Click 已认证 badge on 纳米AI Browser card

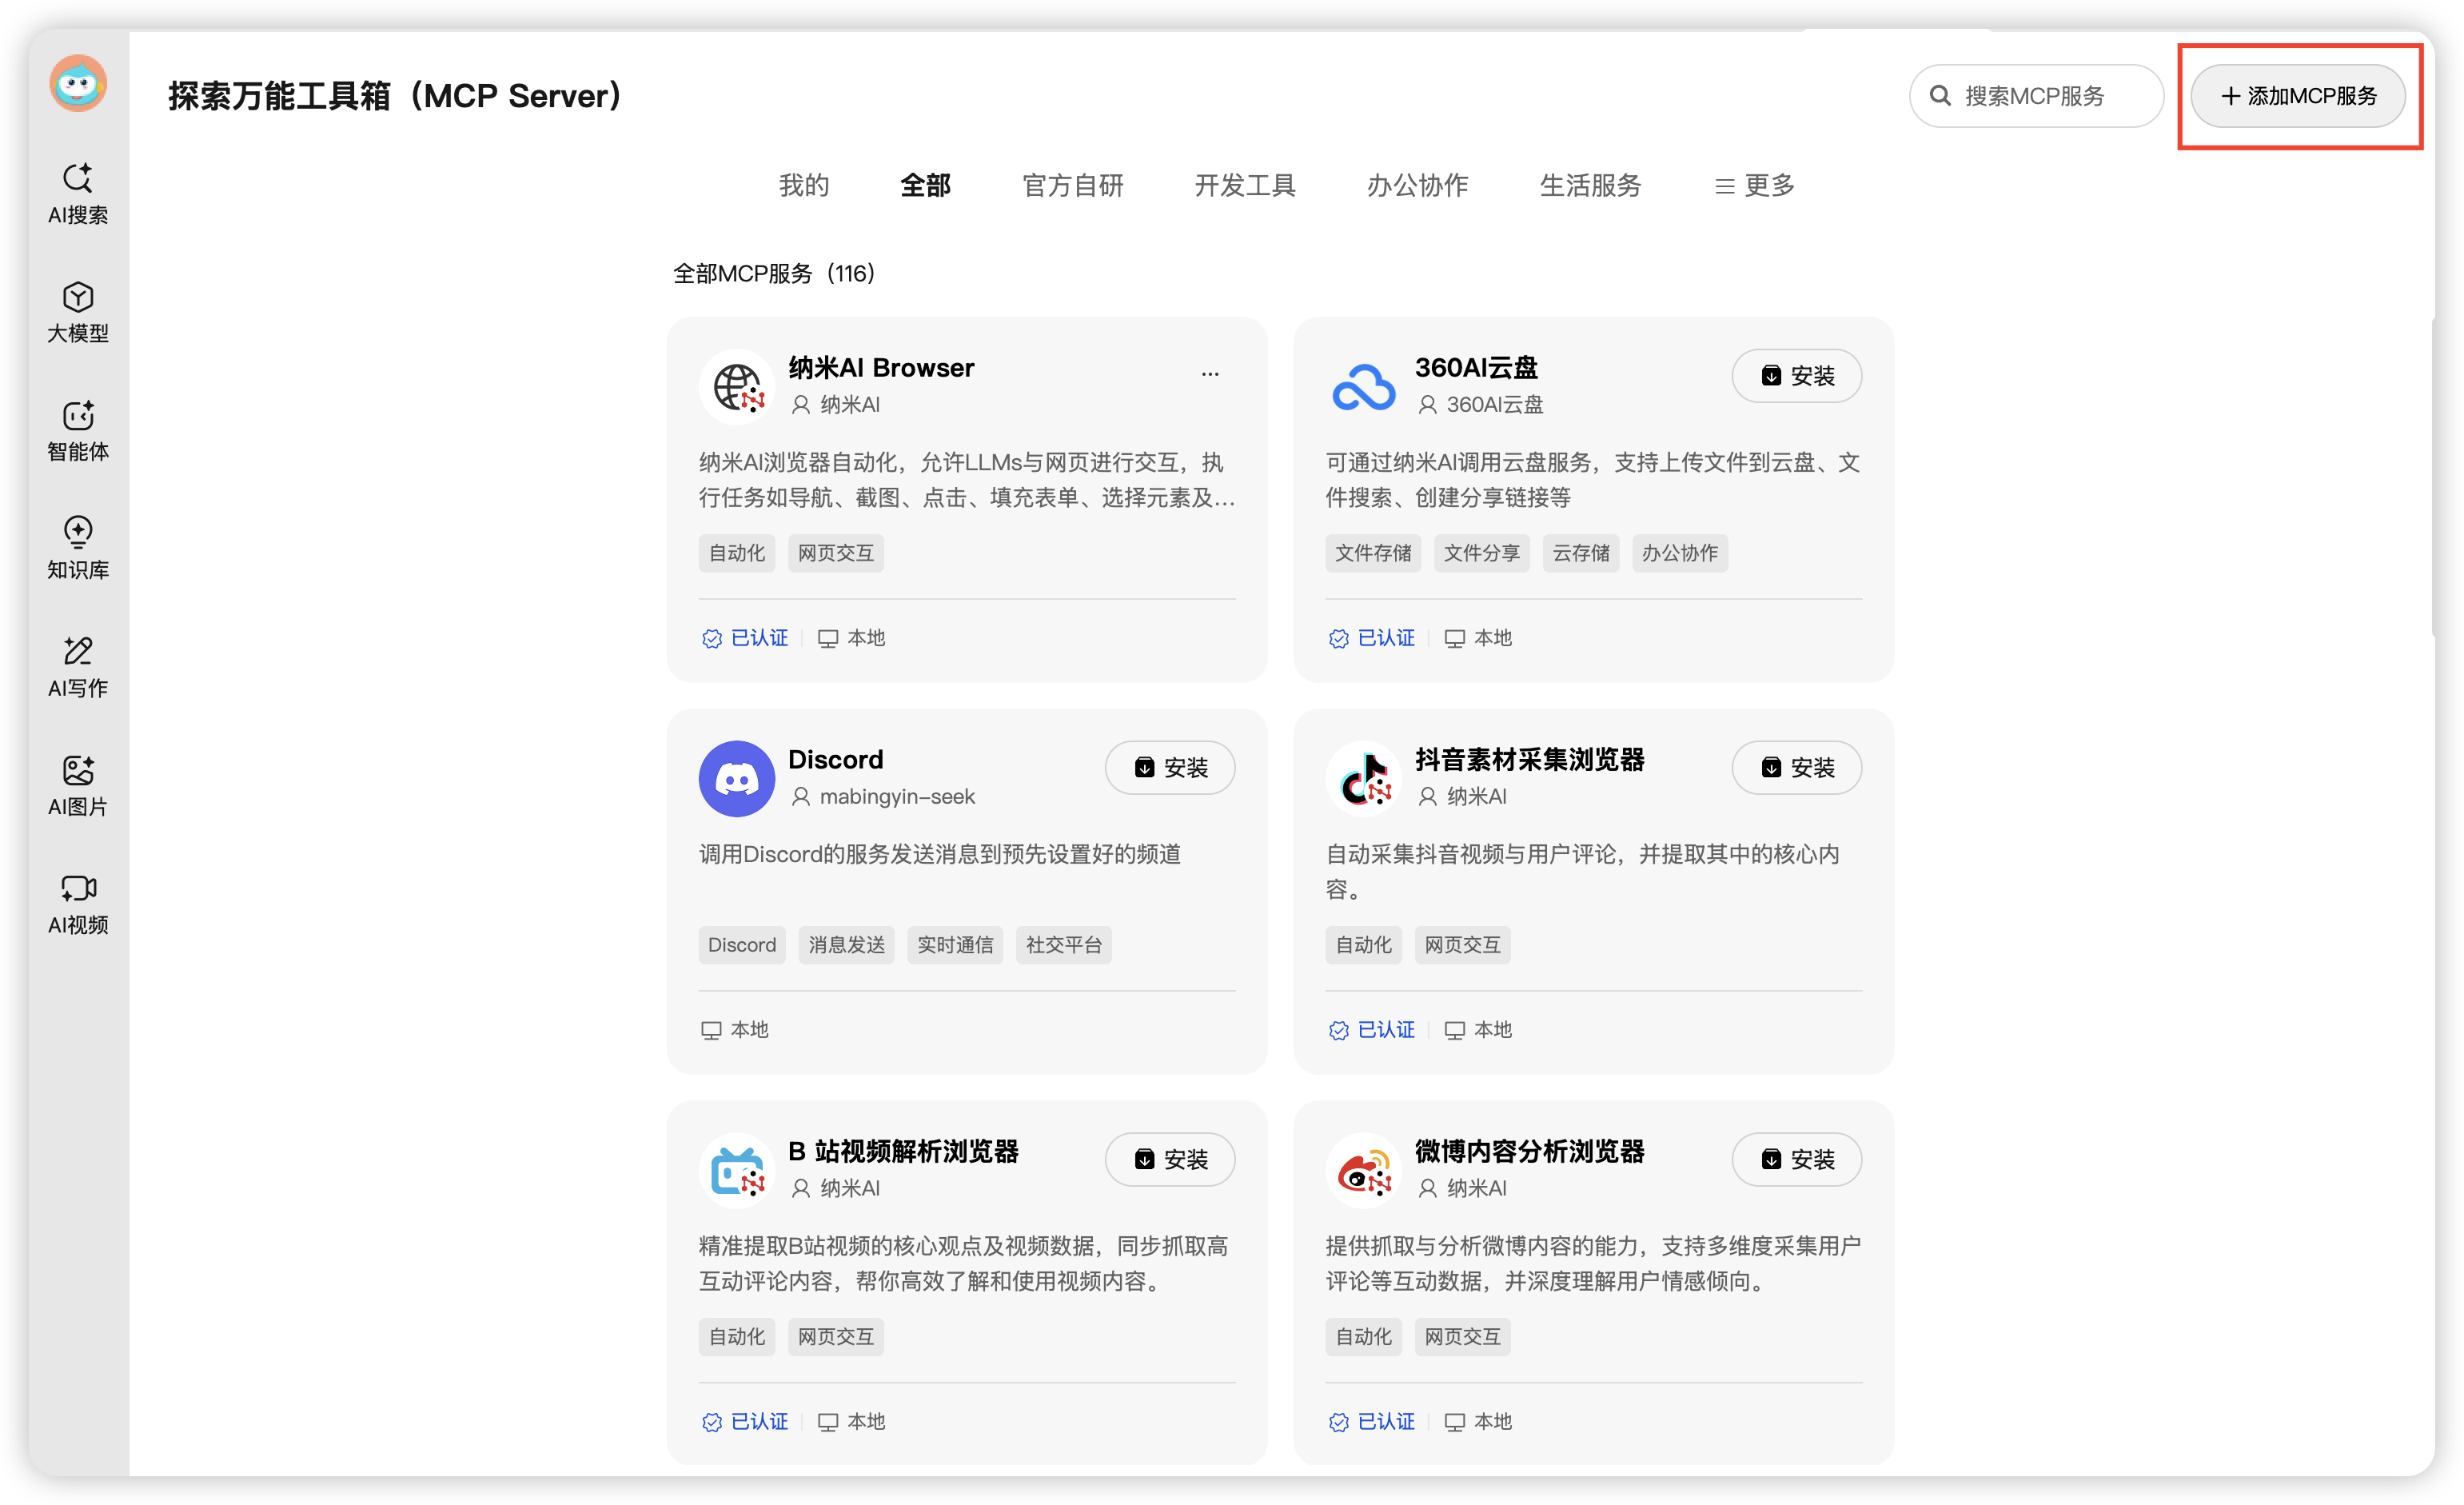[x=745, y=638]
